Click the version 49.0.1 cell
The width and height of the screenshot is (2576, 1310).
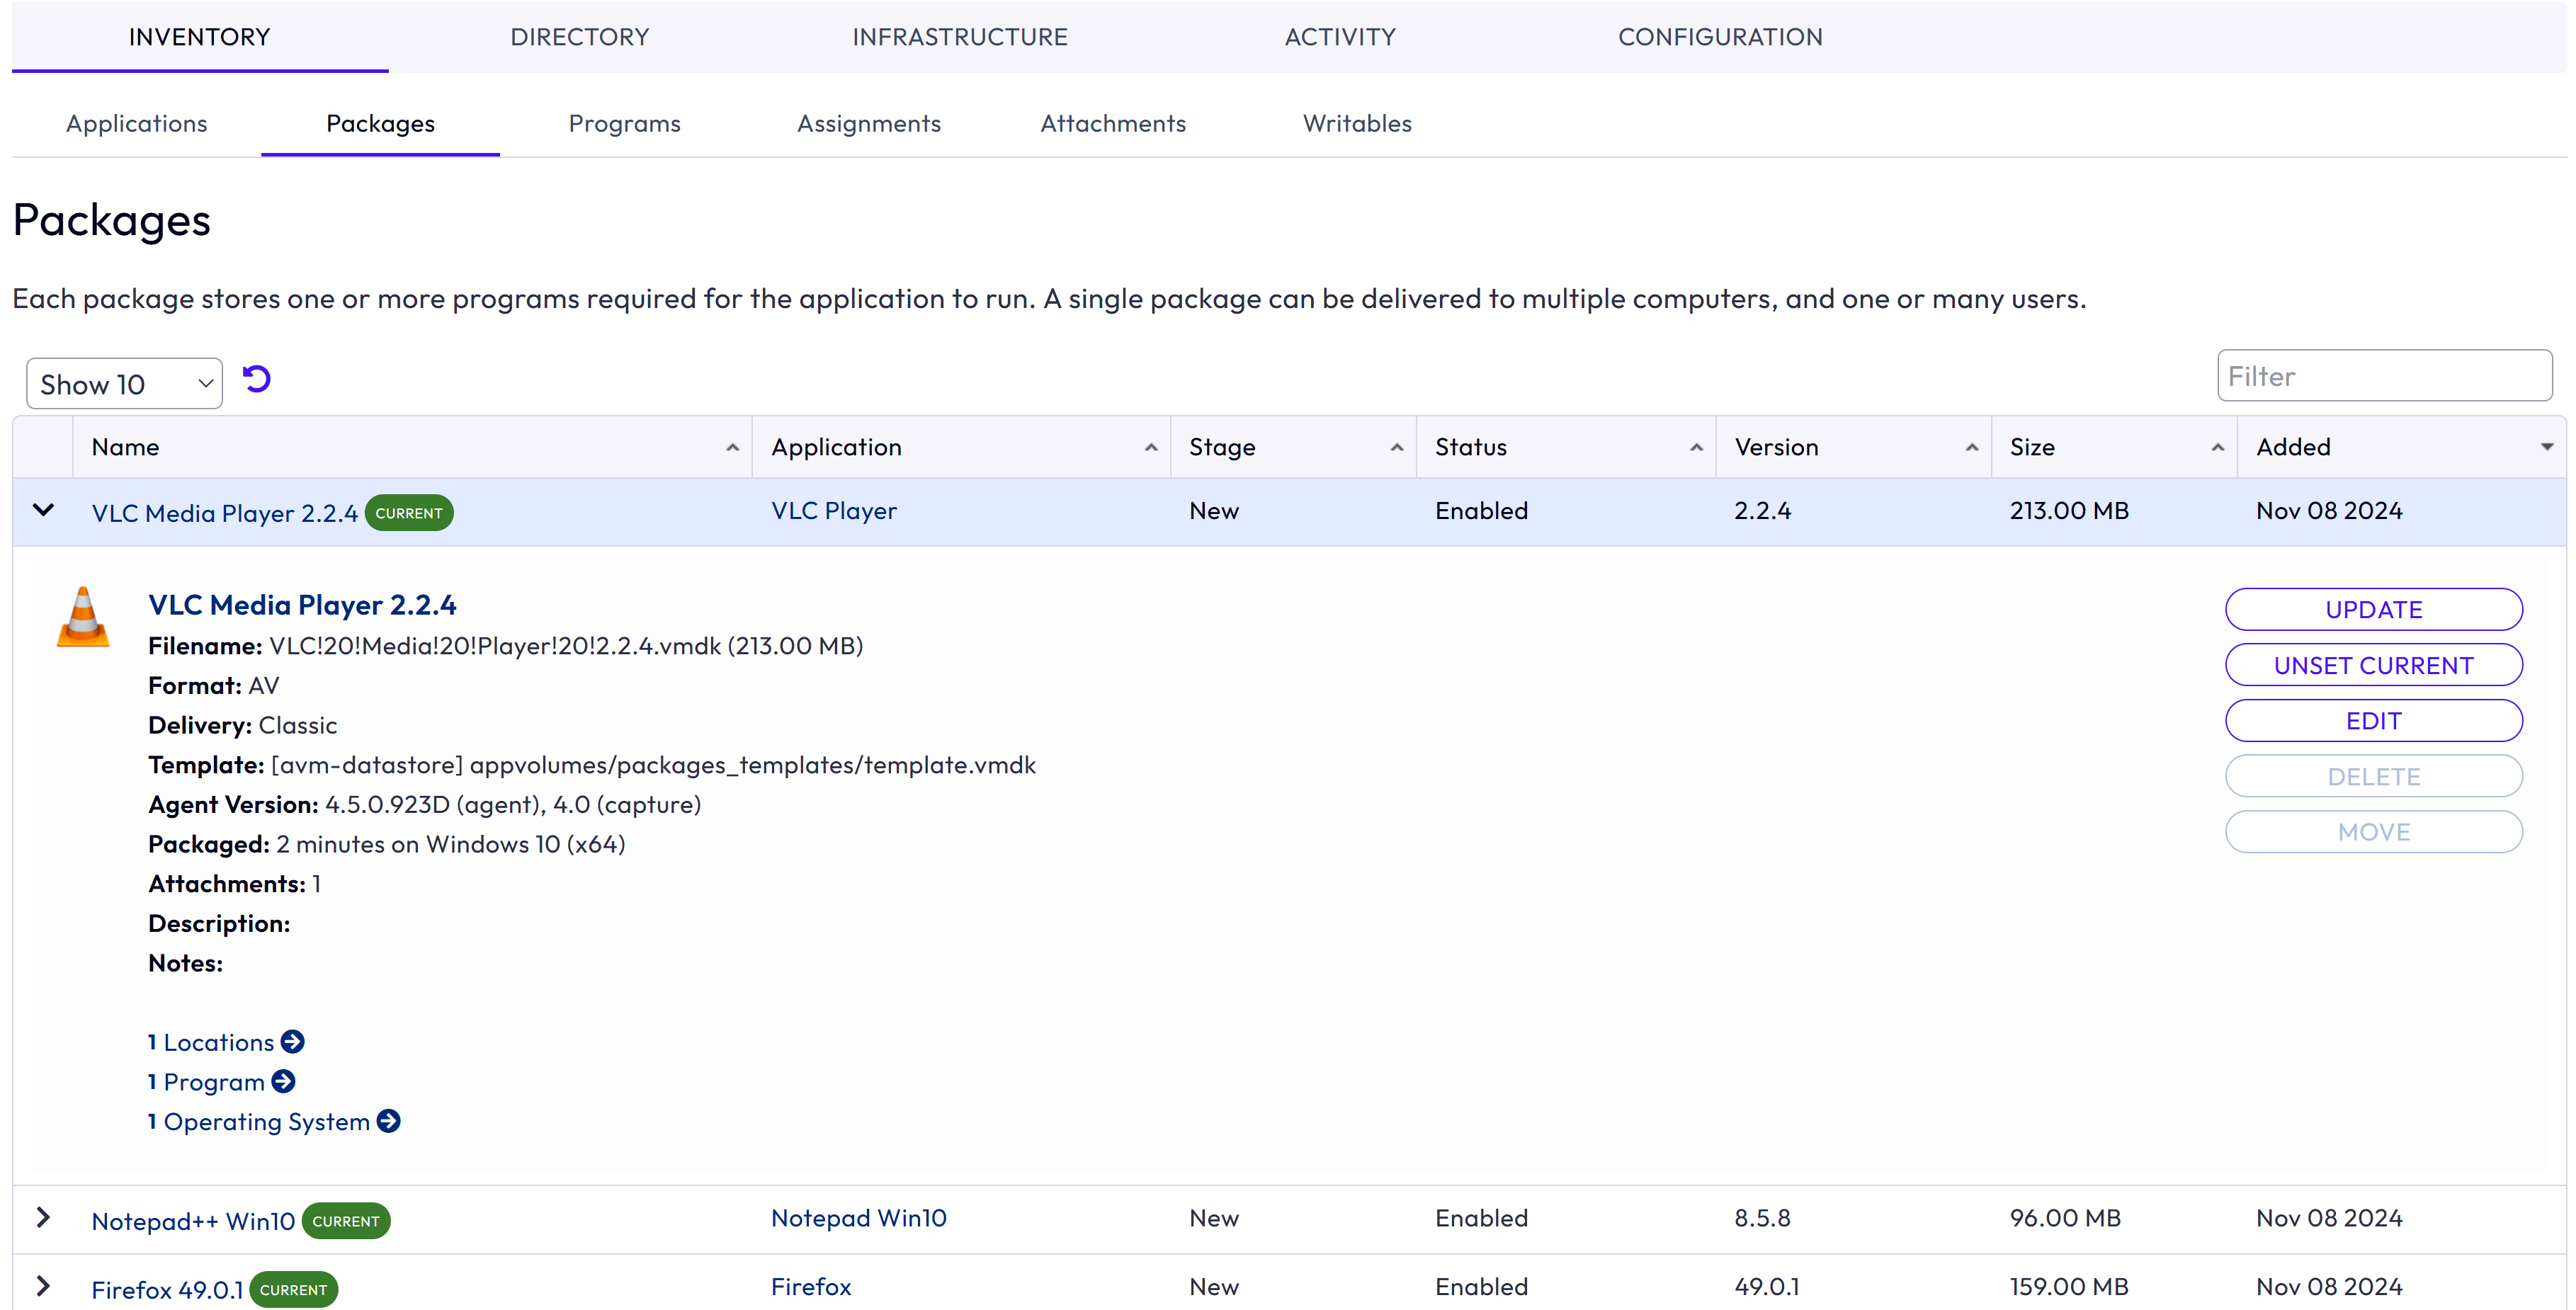pyautogui.click(x=1767, y=1287)
